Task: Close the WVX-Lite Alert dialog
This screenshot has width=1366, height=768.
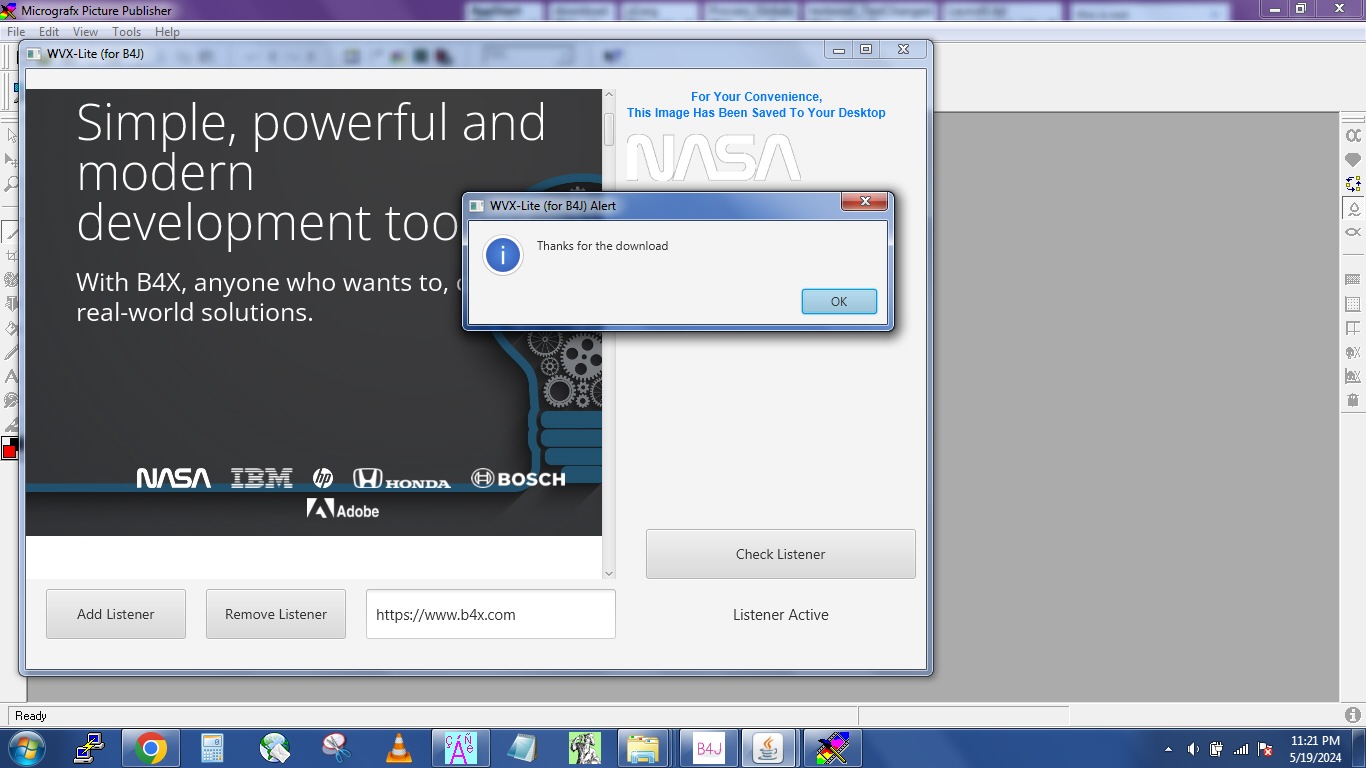Action: [x=864, y=202]
